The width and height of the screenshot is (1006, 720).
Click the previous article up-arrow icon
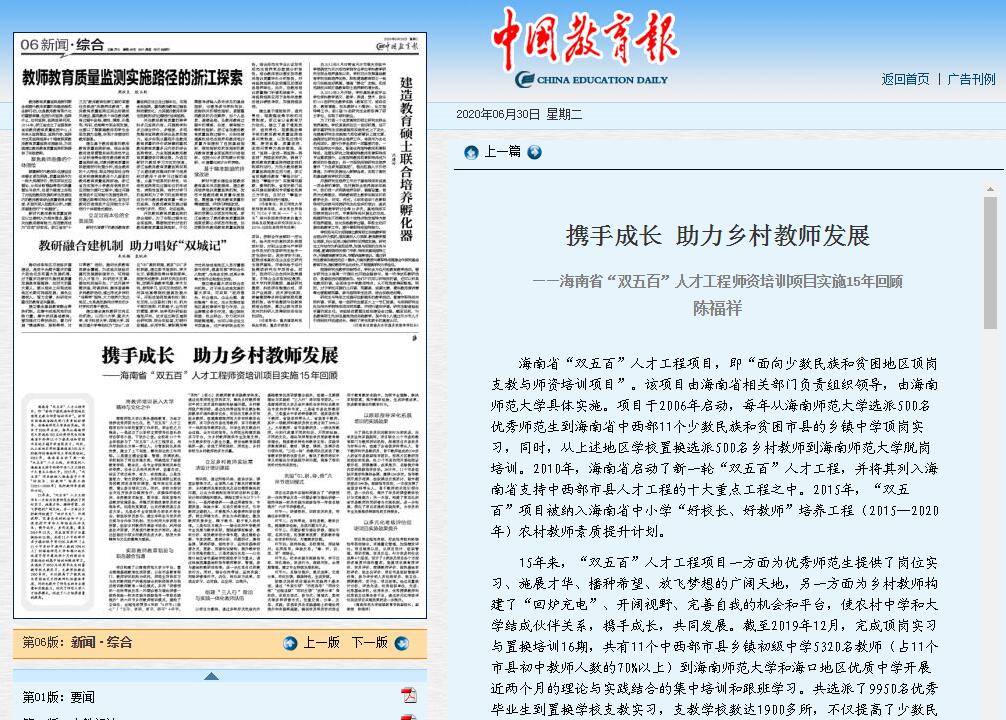[x=471, y=152]
